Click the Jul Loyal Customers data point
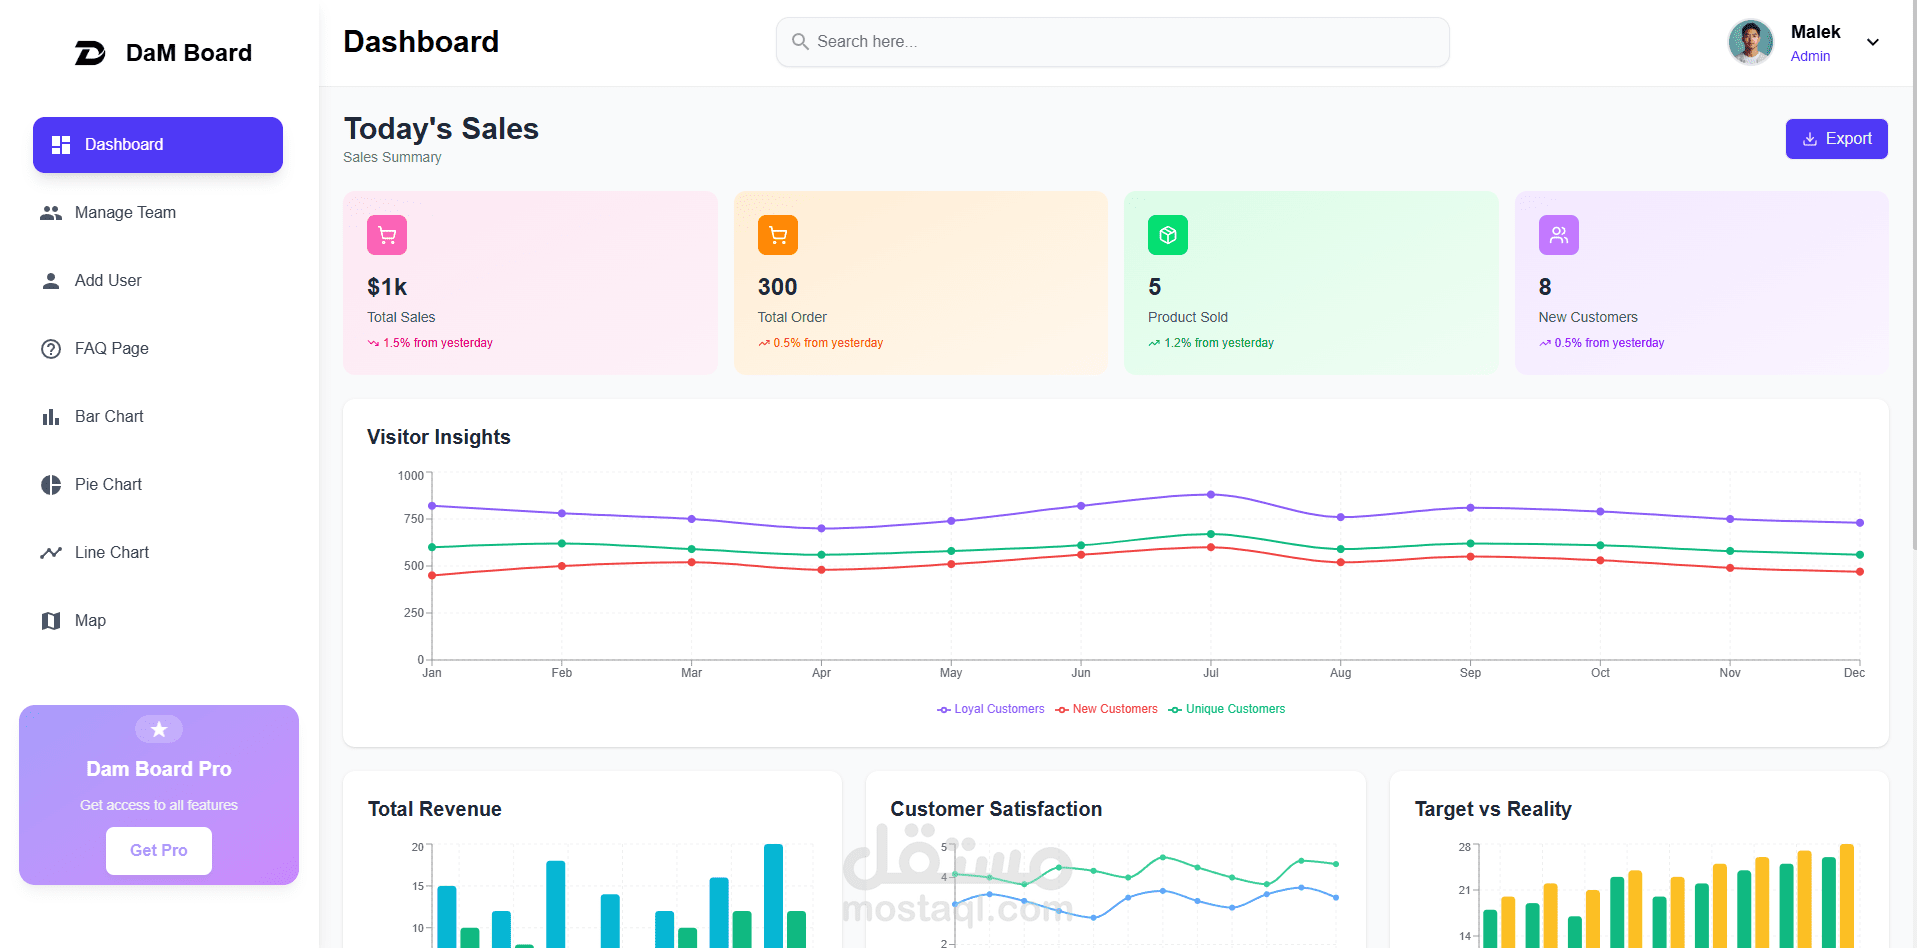Image resolution: width=1917 pixels, height=948 pixels. point(1211,494)
